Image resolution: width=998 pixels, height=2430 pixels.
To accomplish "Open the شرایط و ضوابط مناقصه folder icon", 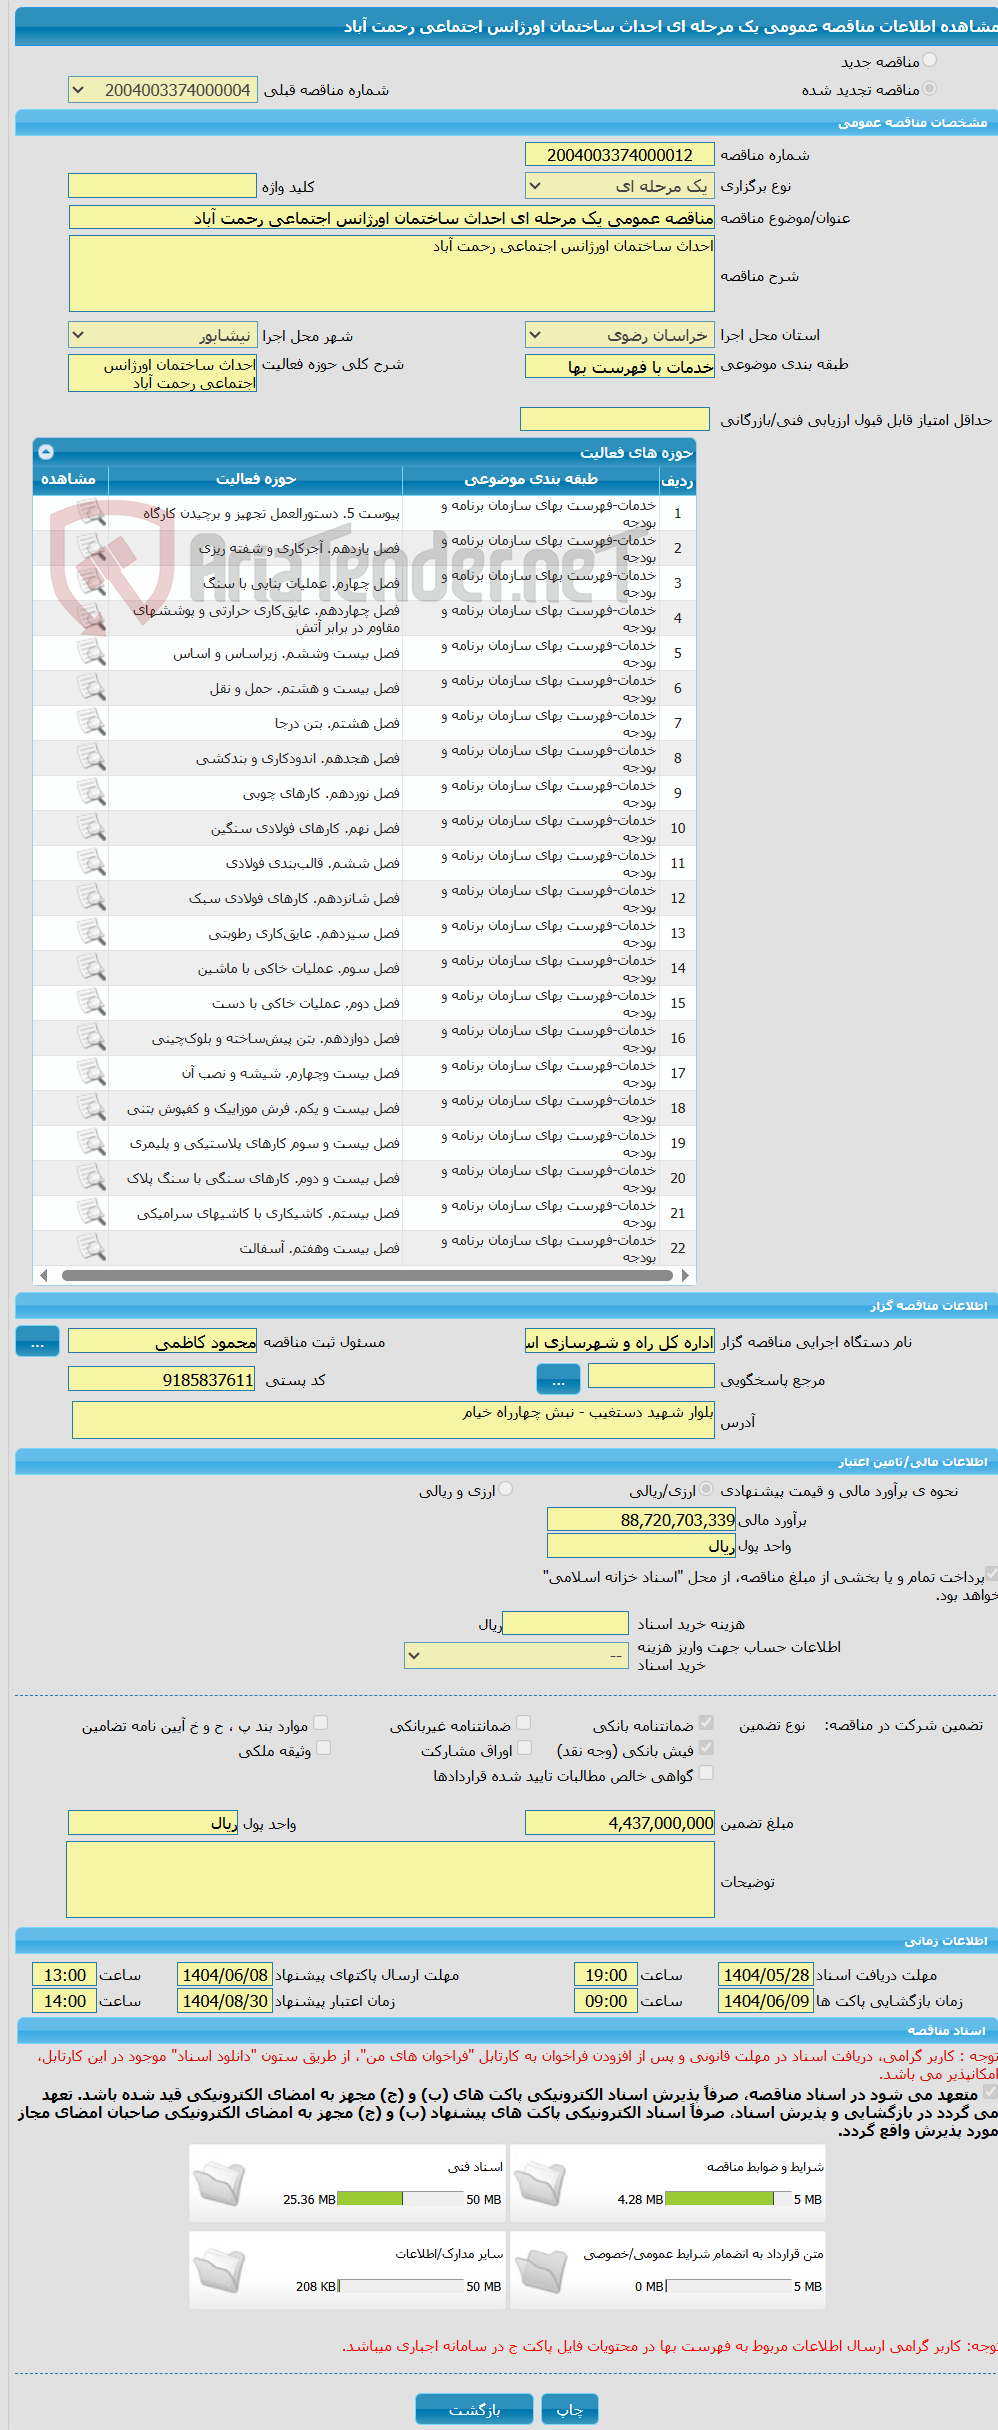I will [x=540, y=2183].
